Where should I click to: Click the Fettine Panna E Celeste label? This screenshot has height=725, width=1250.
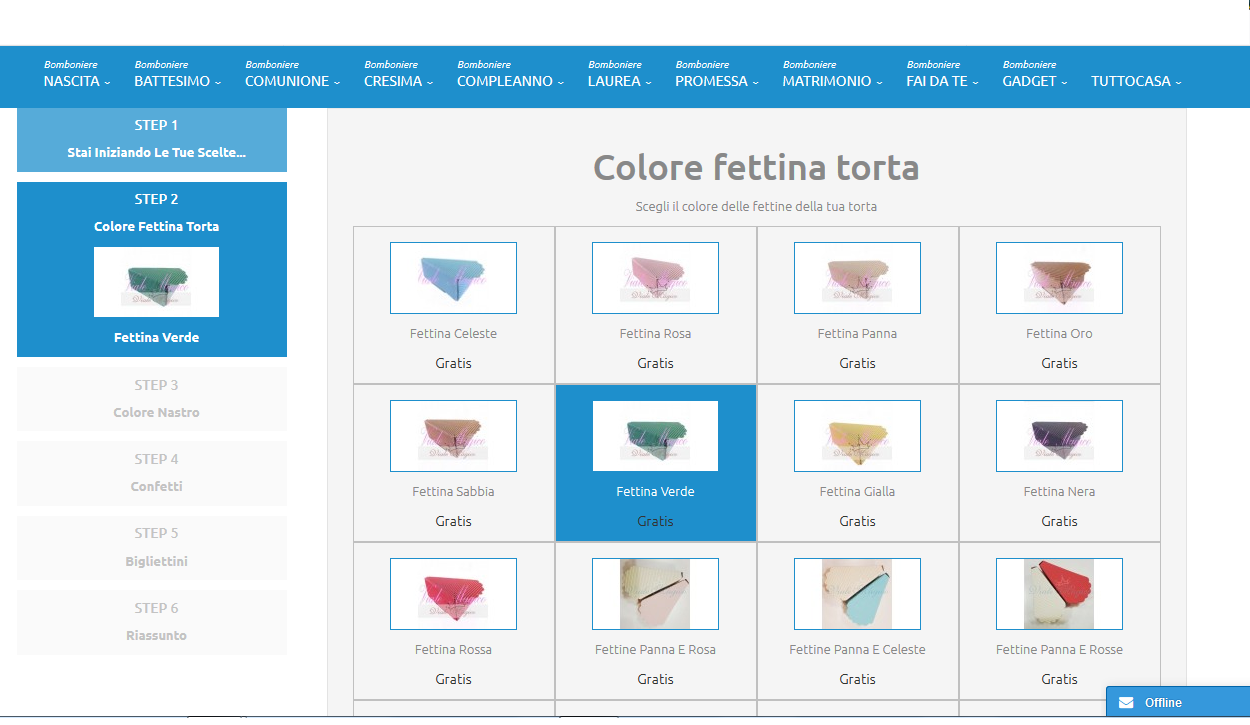click(857, 649)
